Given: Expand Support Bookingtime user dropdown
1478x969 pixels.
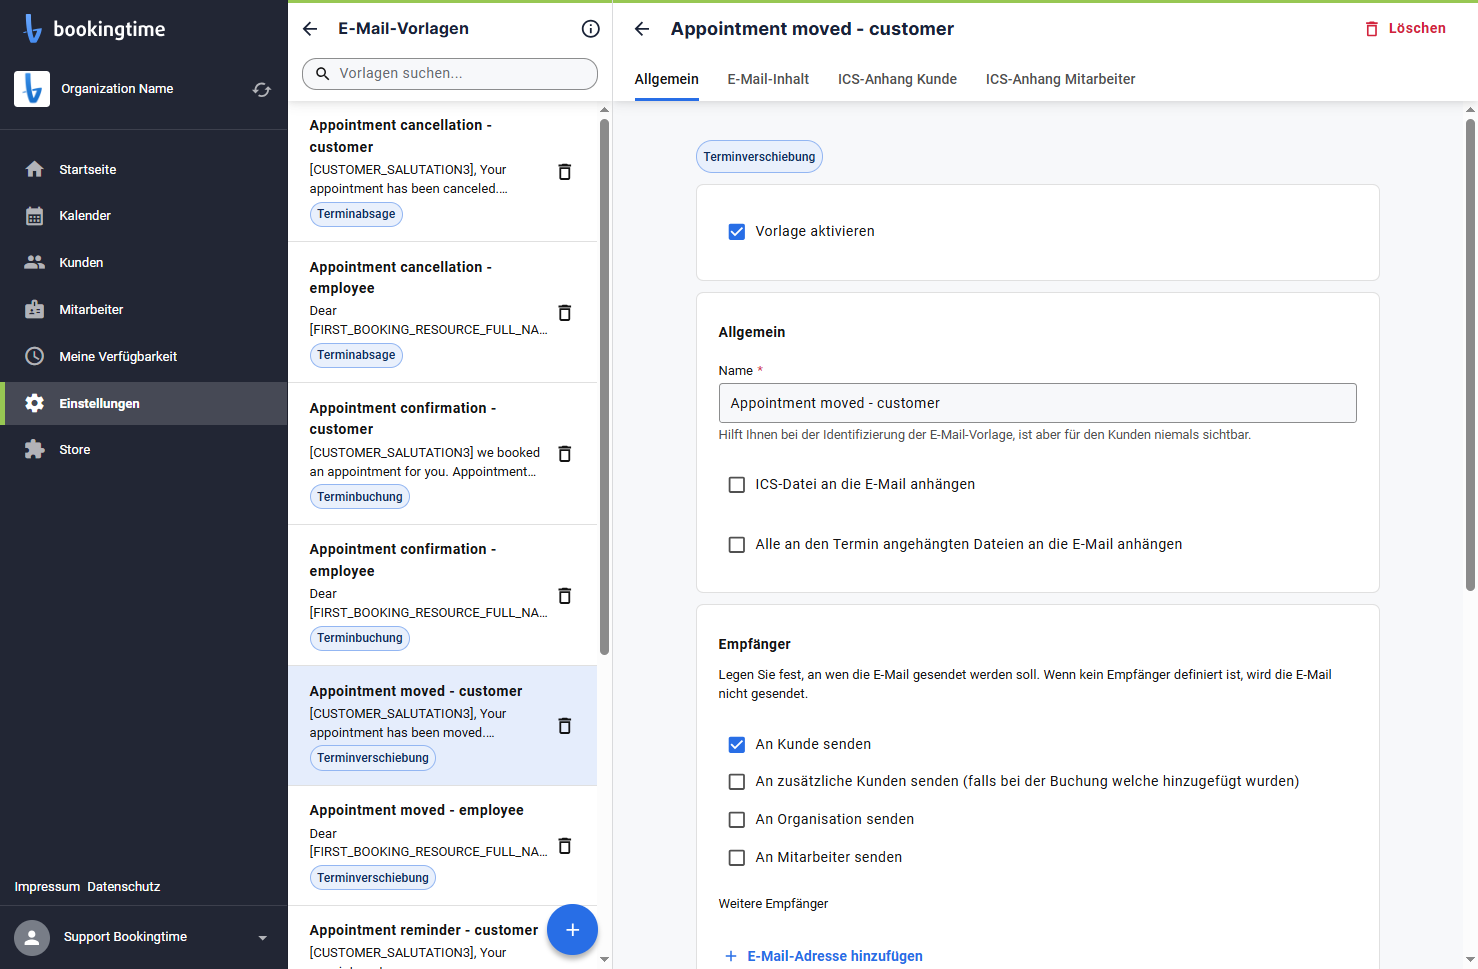Looking at the screenshot, I should tap(263, 938).
